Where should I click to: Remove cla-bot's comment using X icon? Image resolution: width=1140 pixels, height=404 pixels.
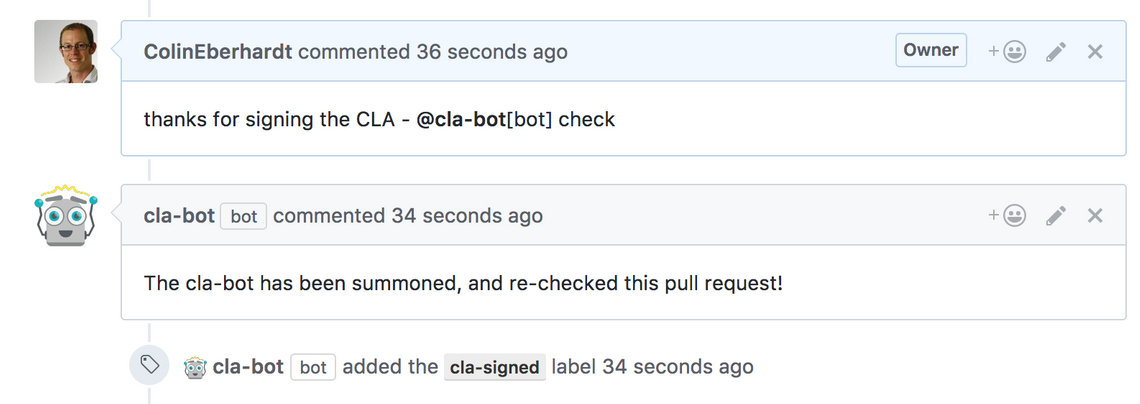(1095, 215)
